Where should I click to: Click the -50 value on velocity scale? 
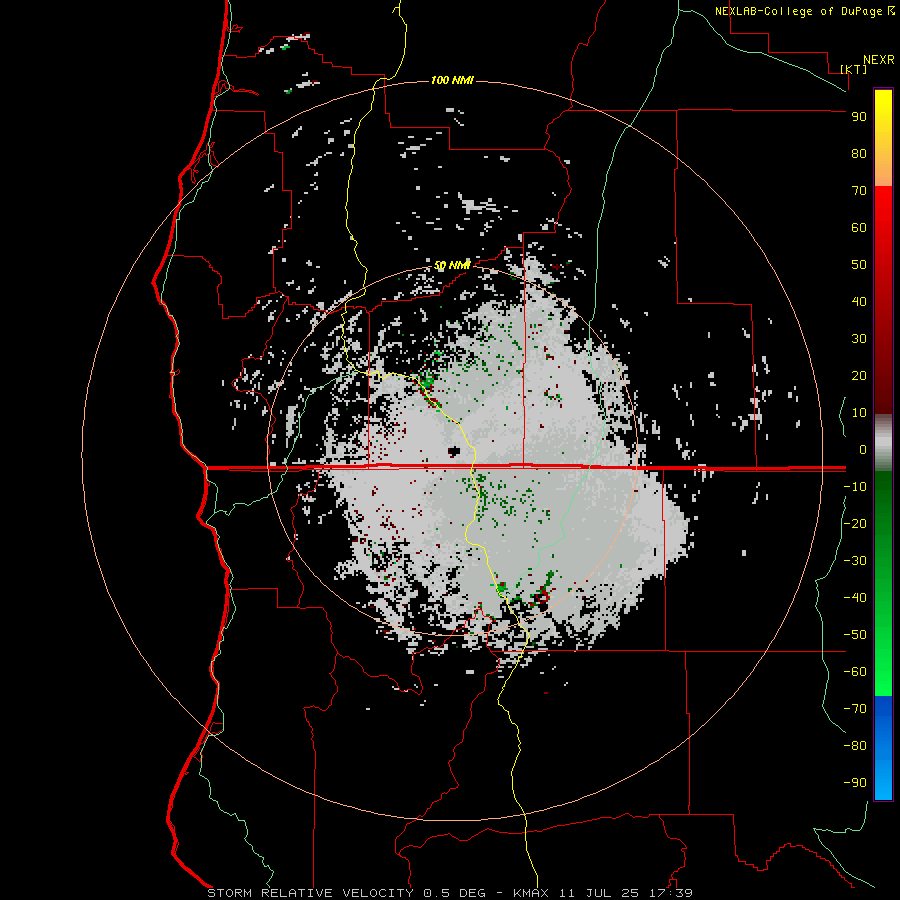click(855, 635)
